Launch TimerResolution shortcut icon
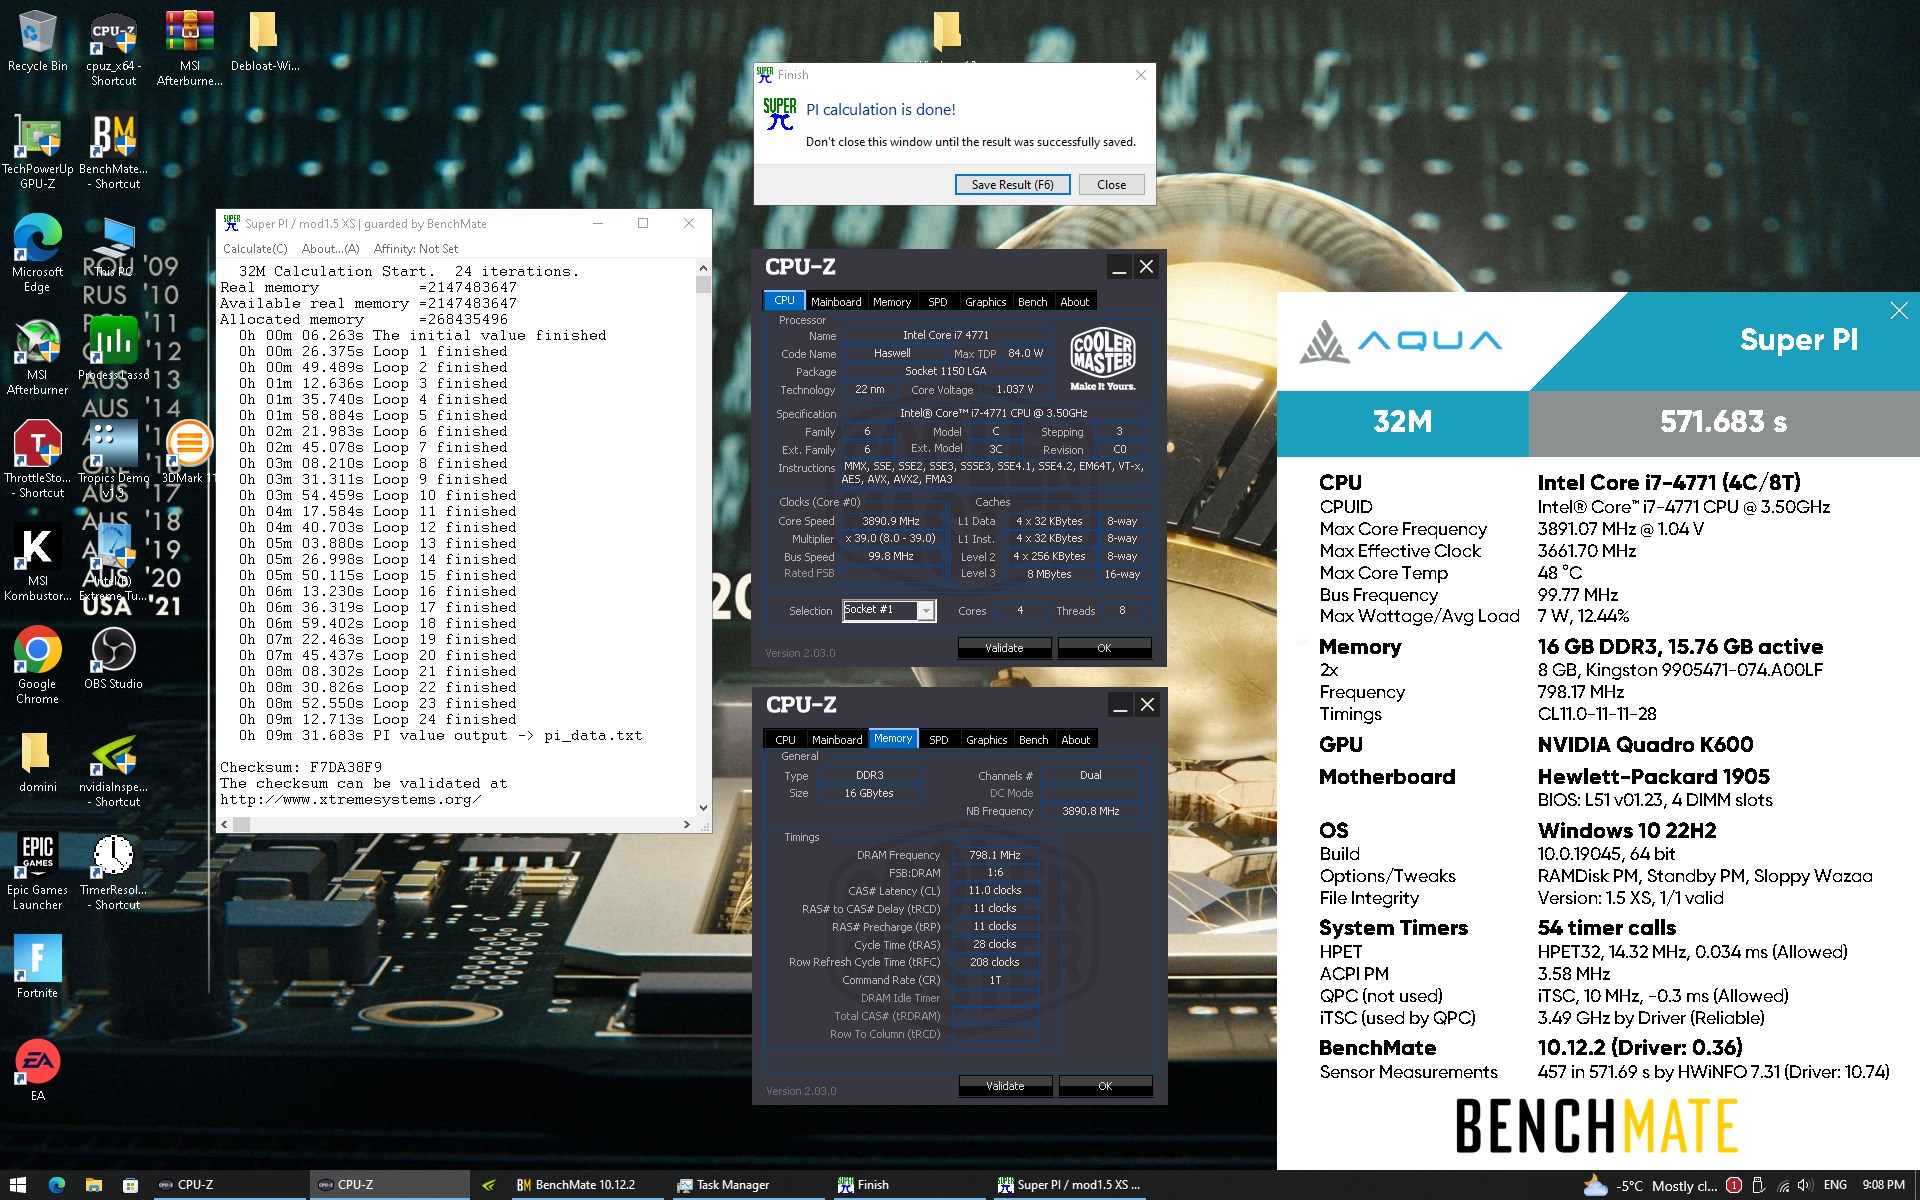This screenshot has height=1200, width=1920. coord(113,872)
